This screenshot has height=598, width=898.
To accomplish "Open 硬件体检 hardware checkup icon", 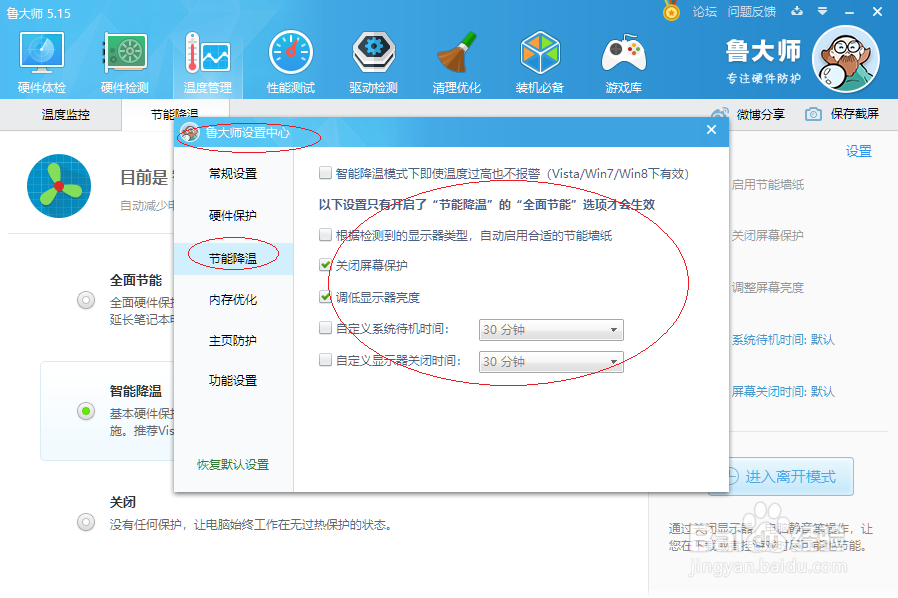I will tap(42, 53).
